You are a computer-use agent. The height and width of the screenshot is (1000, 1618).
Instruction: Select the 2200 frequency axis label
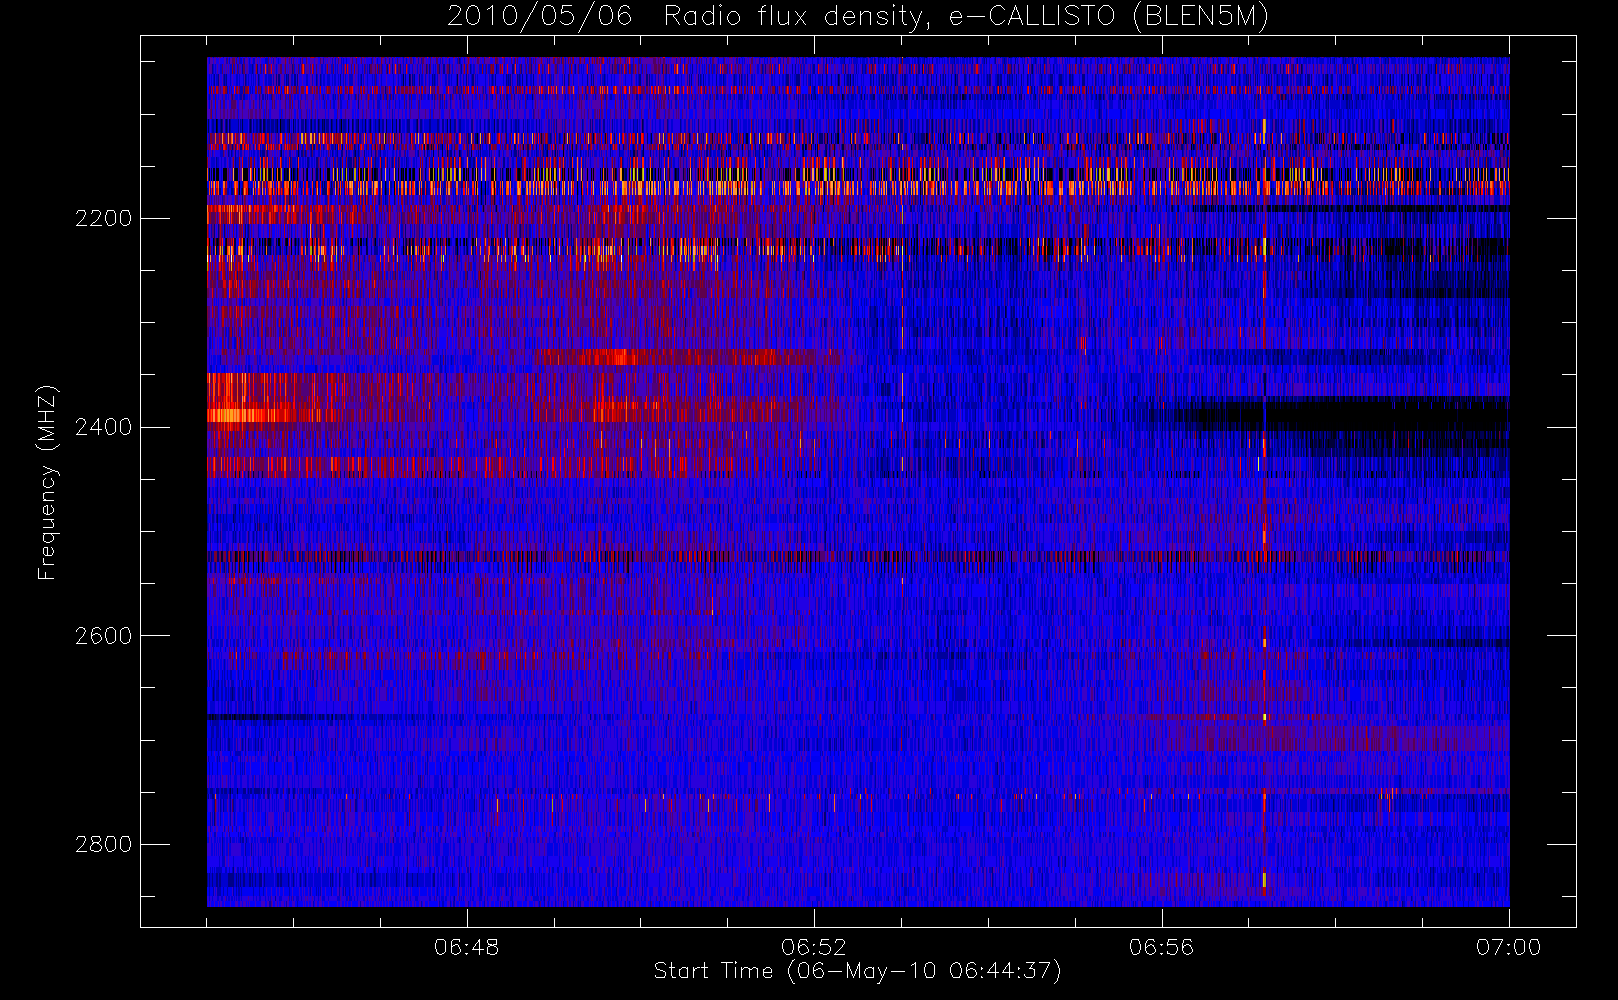coord(103,219)
